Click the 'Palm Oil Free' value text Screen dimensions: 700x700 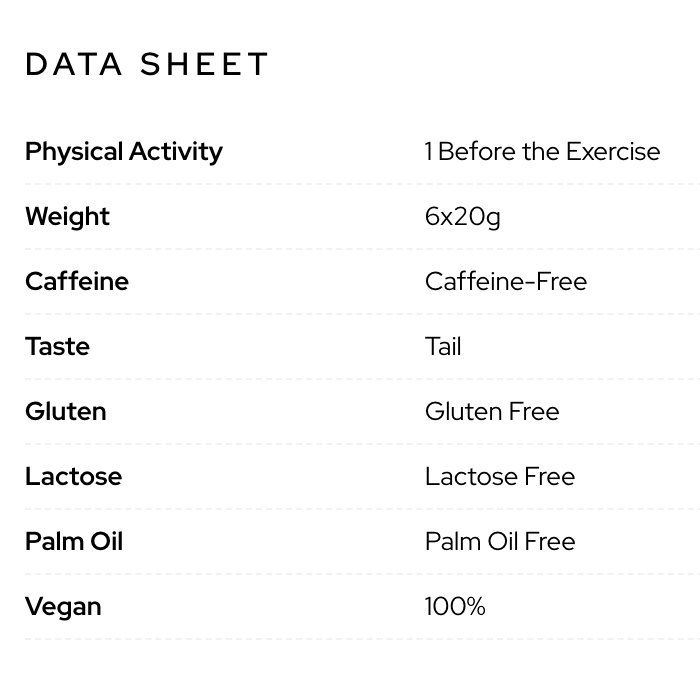pos(500,542)
